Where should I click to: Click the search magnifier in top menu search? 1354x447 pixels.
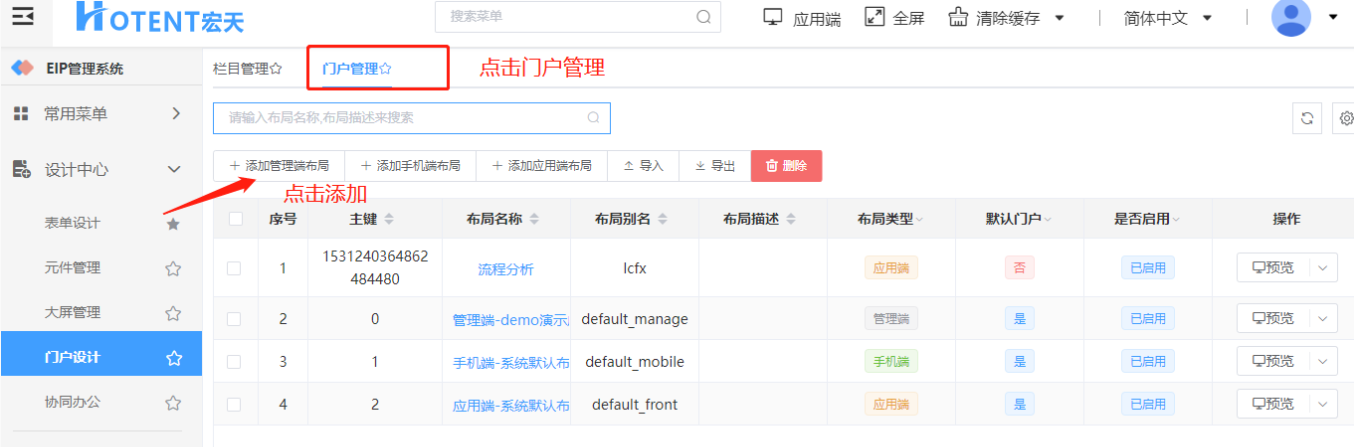tap(703, 16)
